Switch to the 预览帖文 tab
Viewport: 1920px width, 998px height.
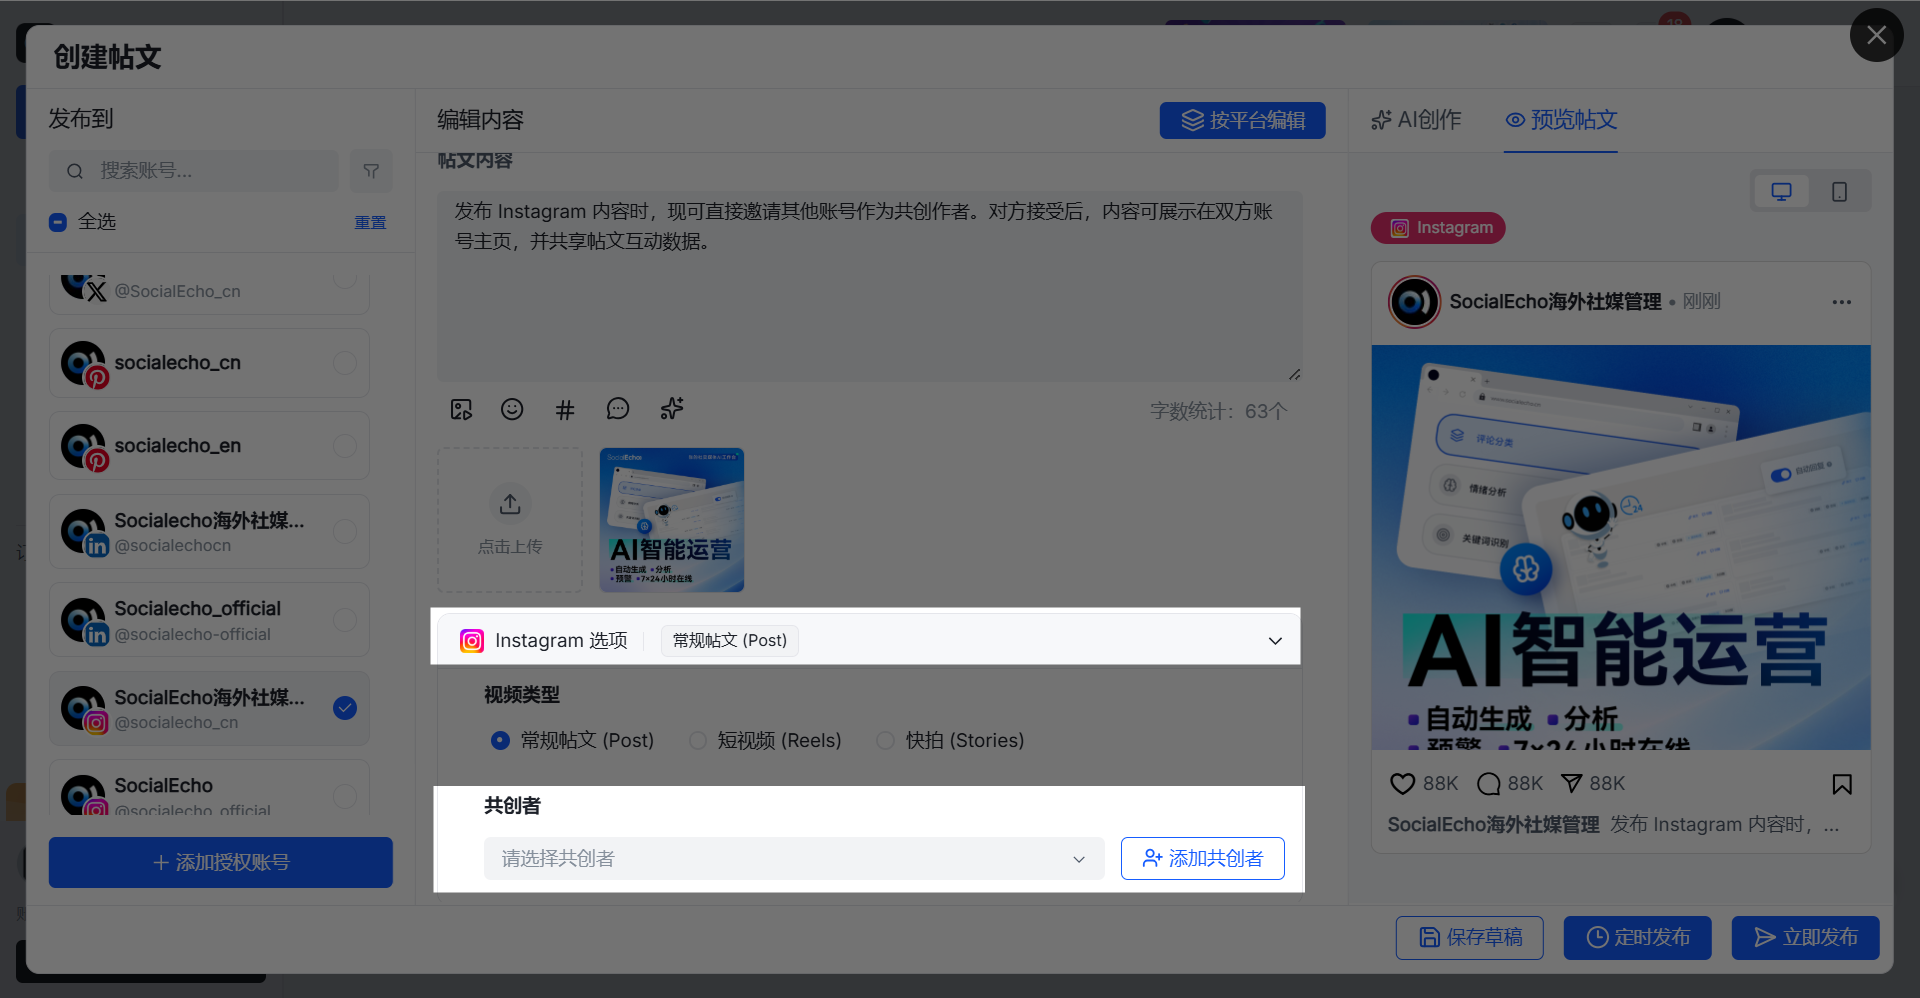coord(1561,120)
